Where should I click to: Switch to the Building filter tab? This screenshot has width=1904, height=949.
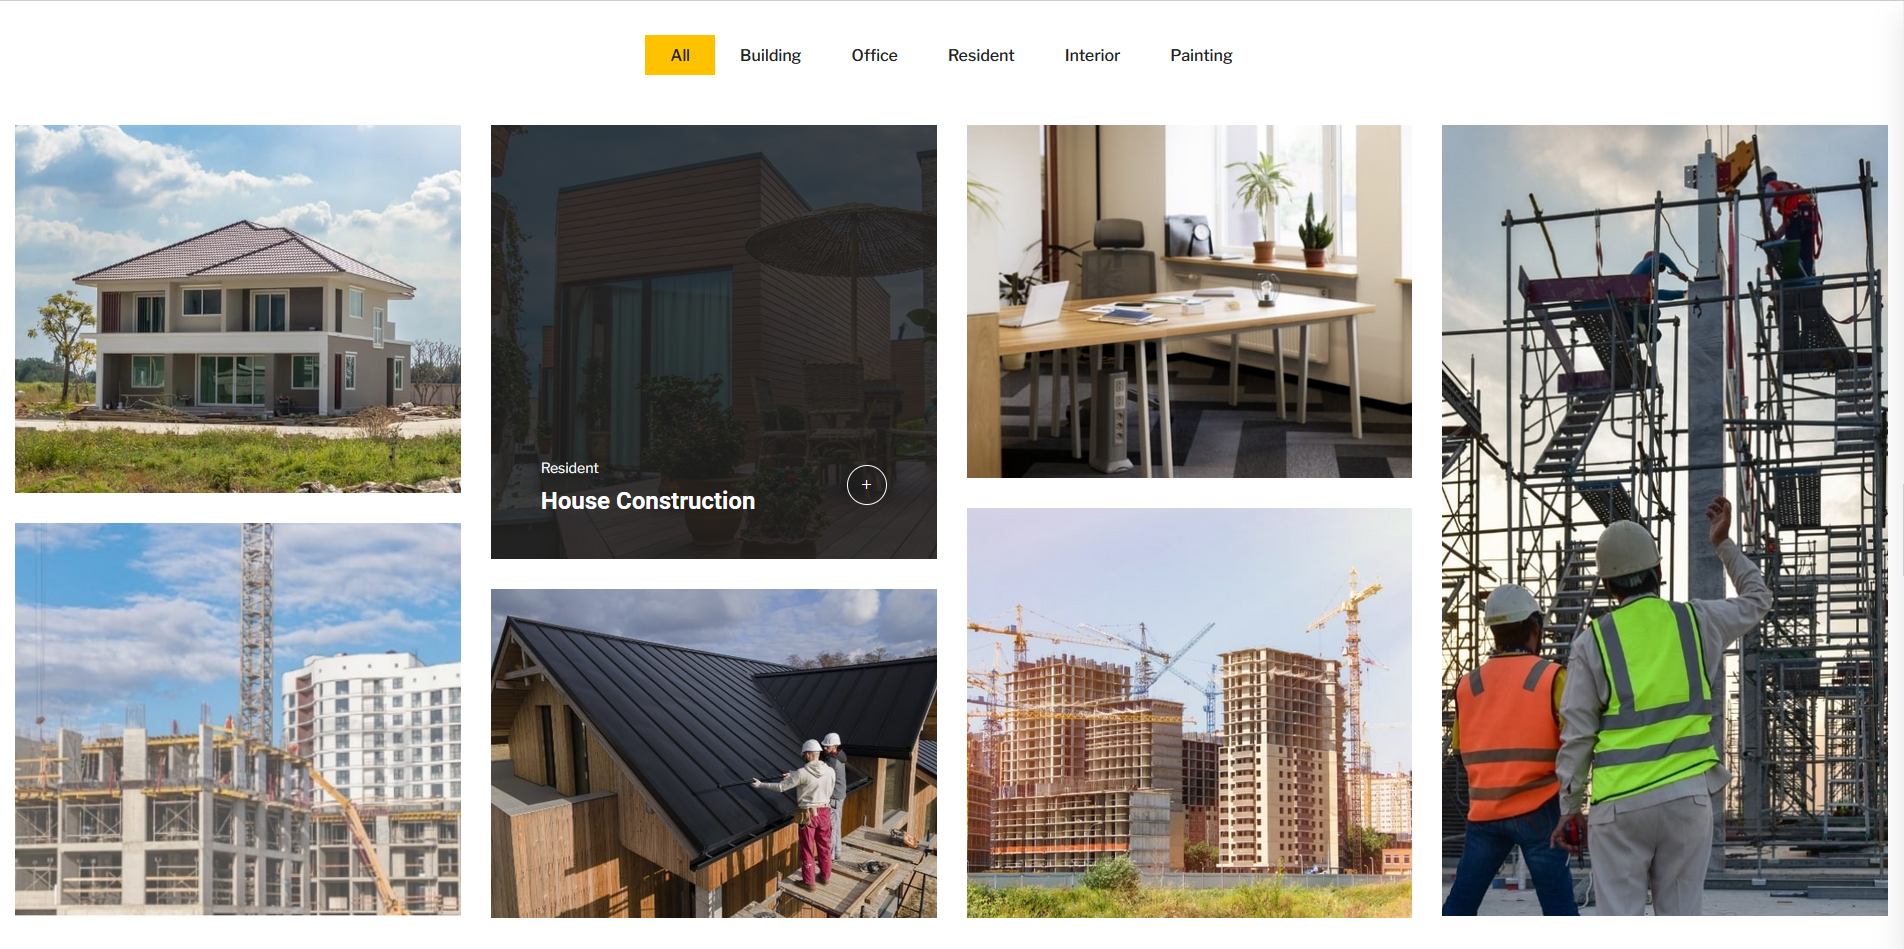click(770, 55)
